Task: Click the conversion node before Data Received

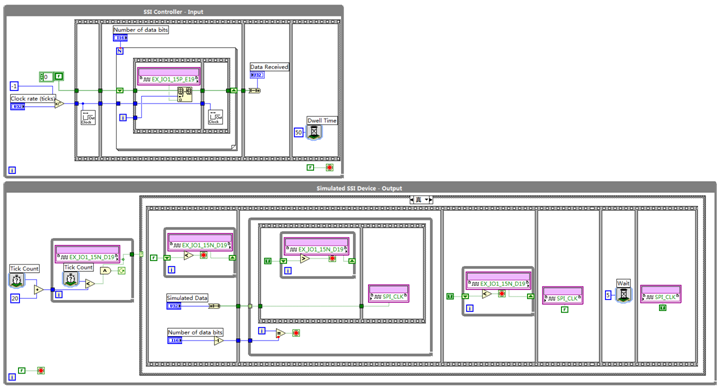Action: click(x=255, y=91)
